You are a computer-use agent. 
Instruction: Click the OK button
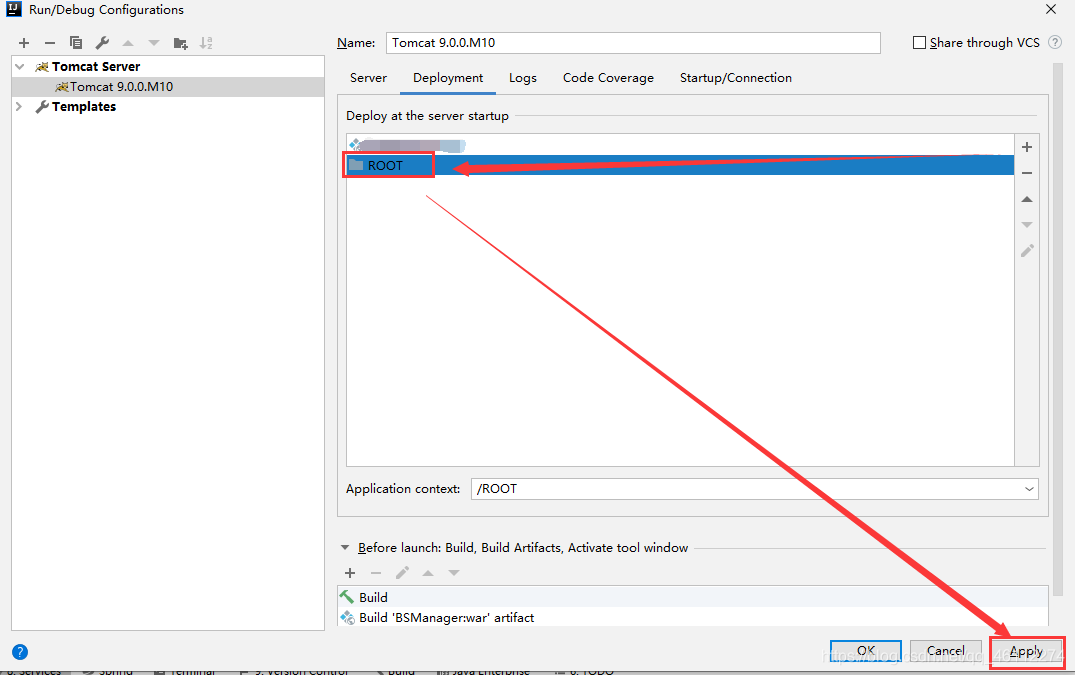point(865,650)
